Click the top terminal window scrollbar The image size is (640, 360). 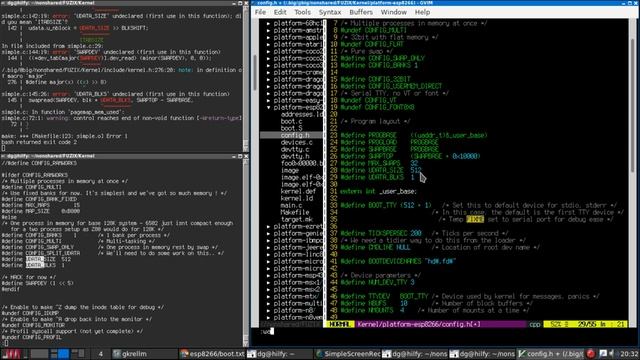click(x=246, y=78)
